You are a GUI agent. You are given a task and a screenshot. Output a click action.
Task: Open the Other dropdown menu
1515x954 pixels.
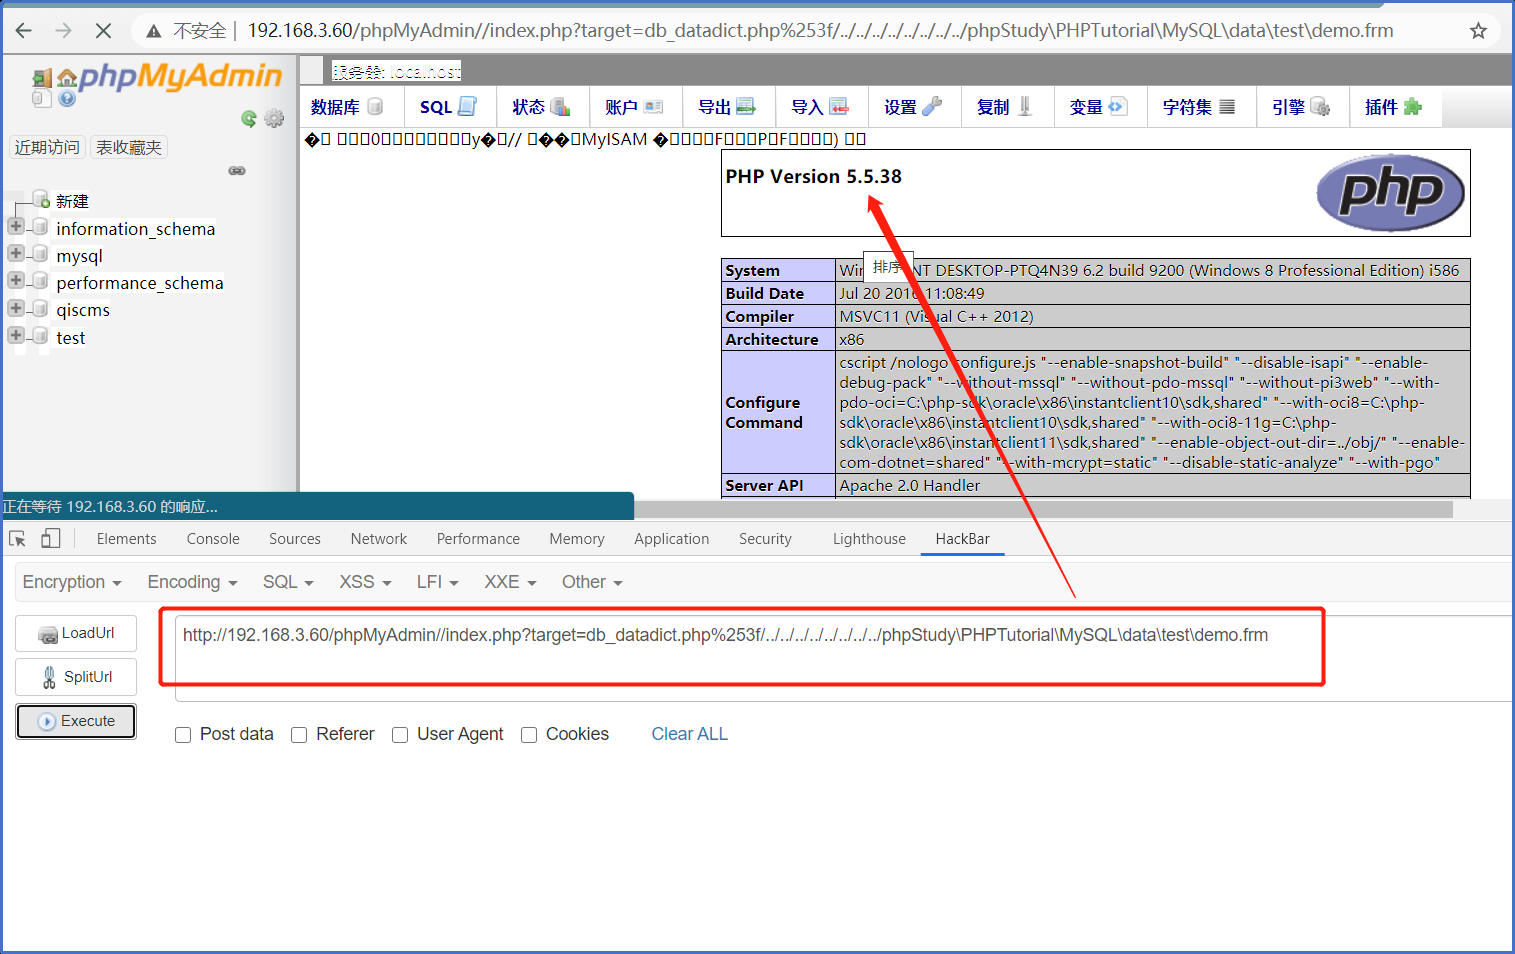(x=592, y=582)
